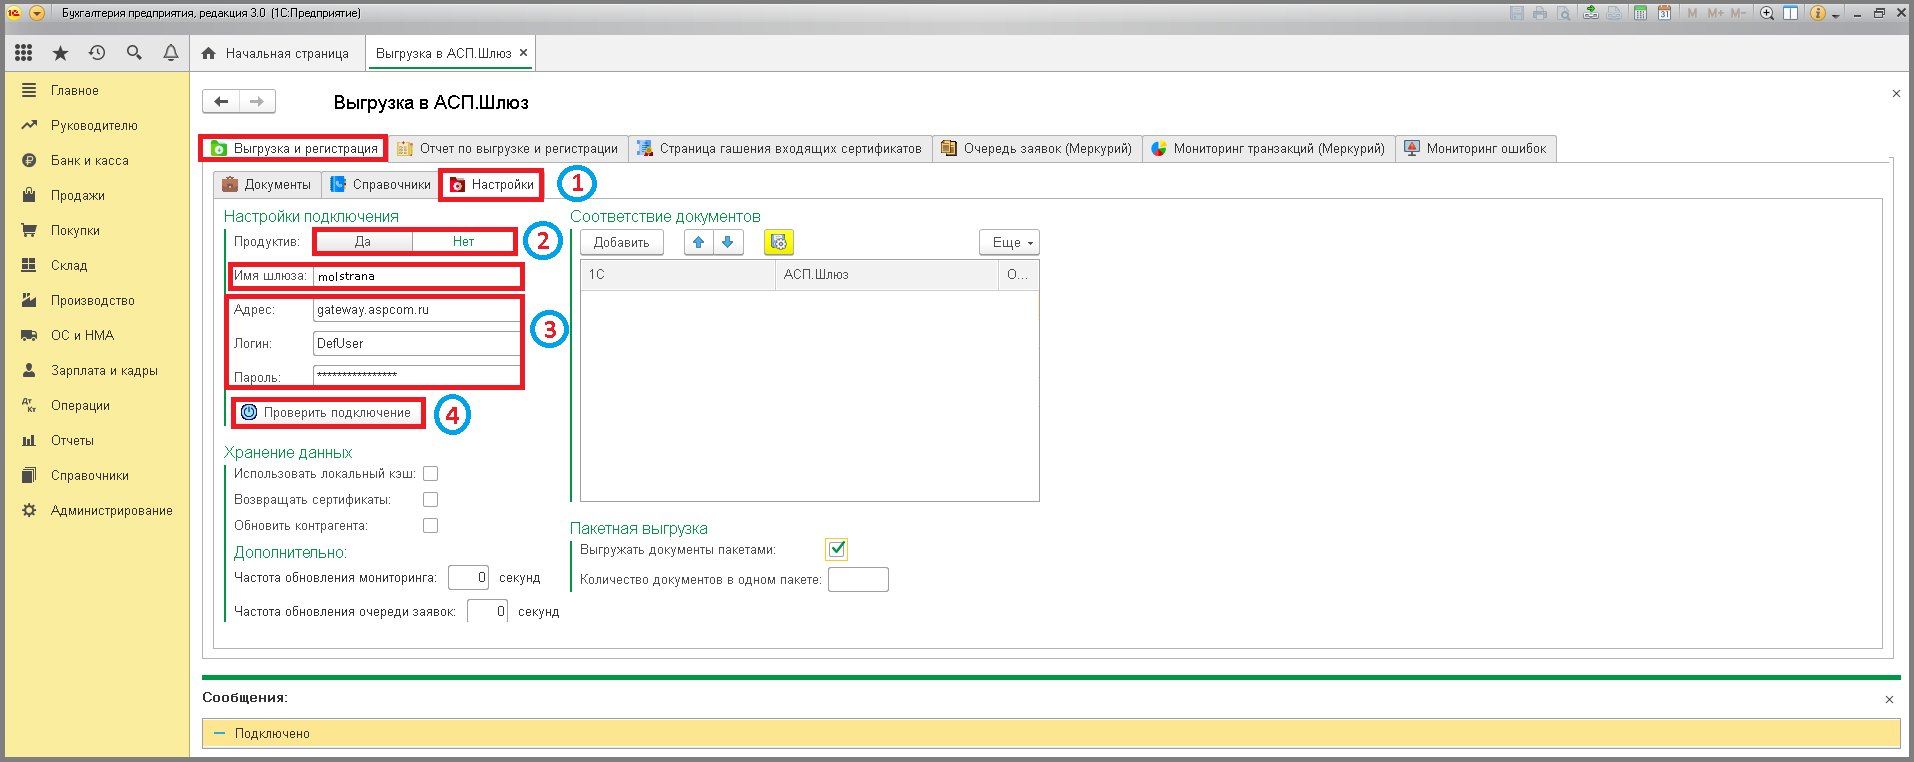The image size is (1914, 762).
Task: Set Продуктив toggle to Да
Action: pyautogui.click(x=362, y=241)
